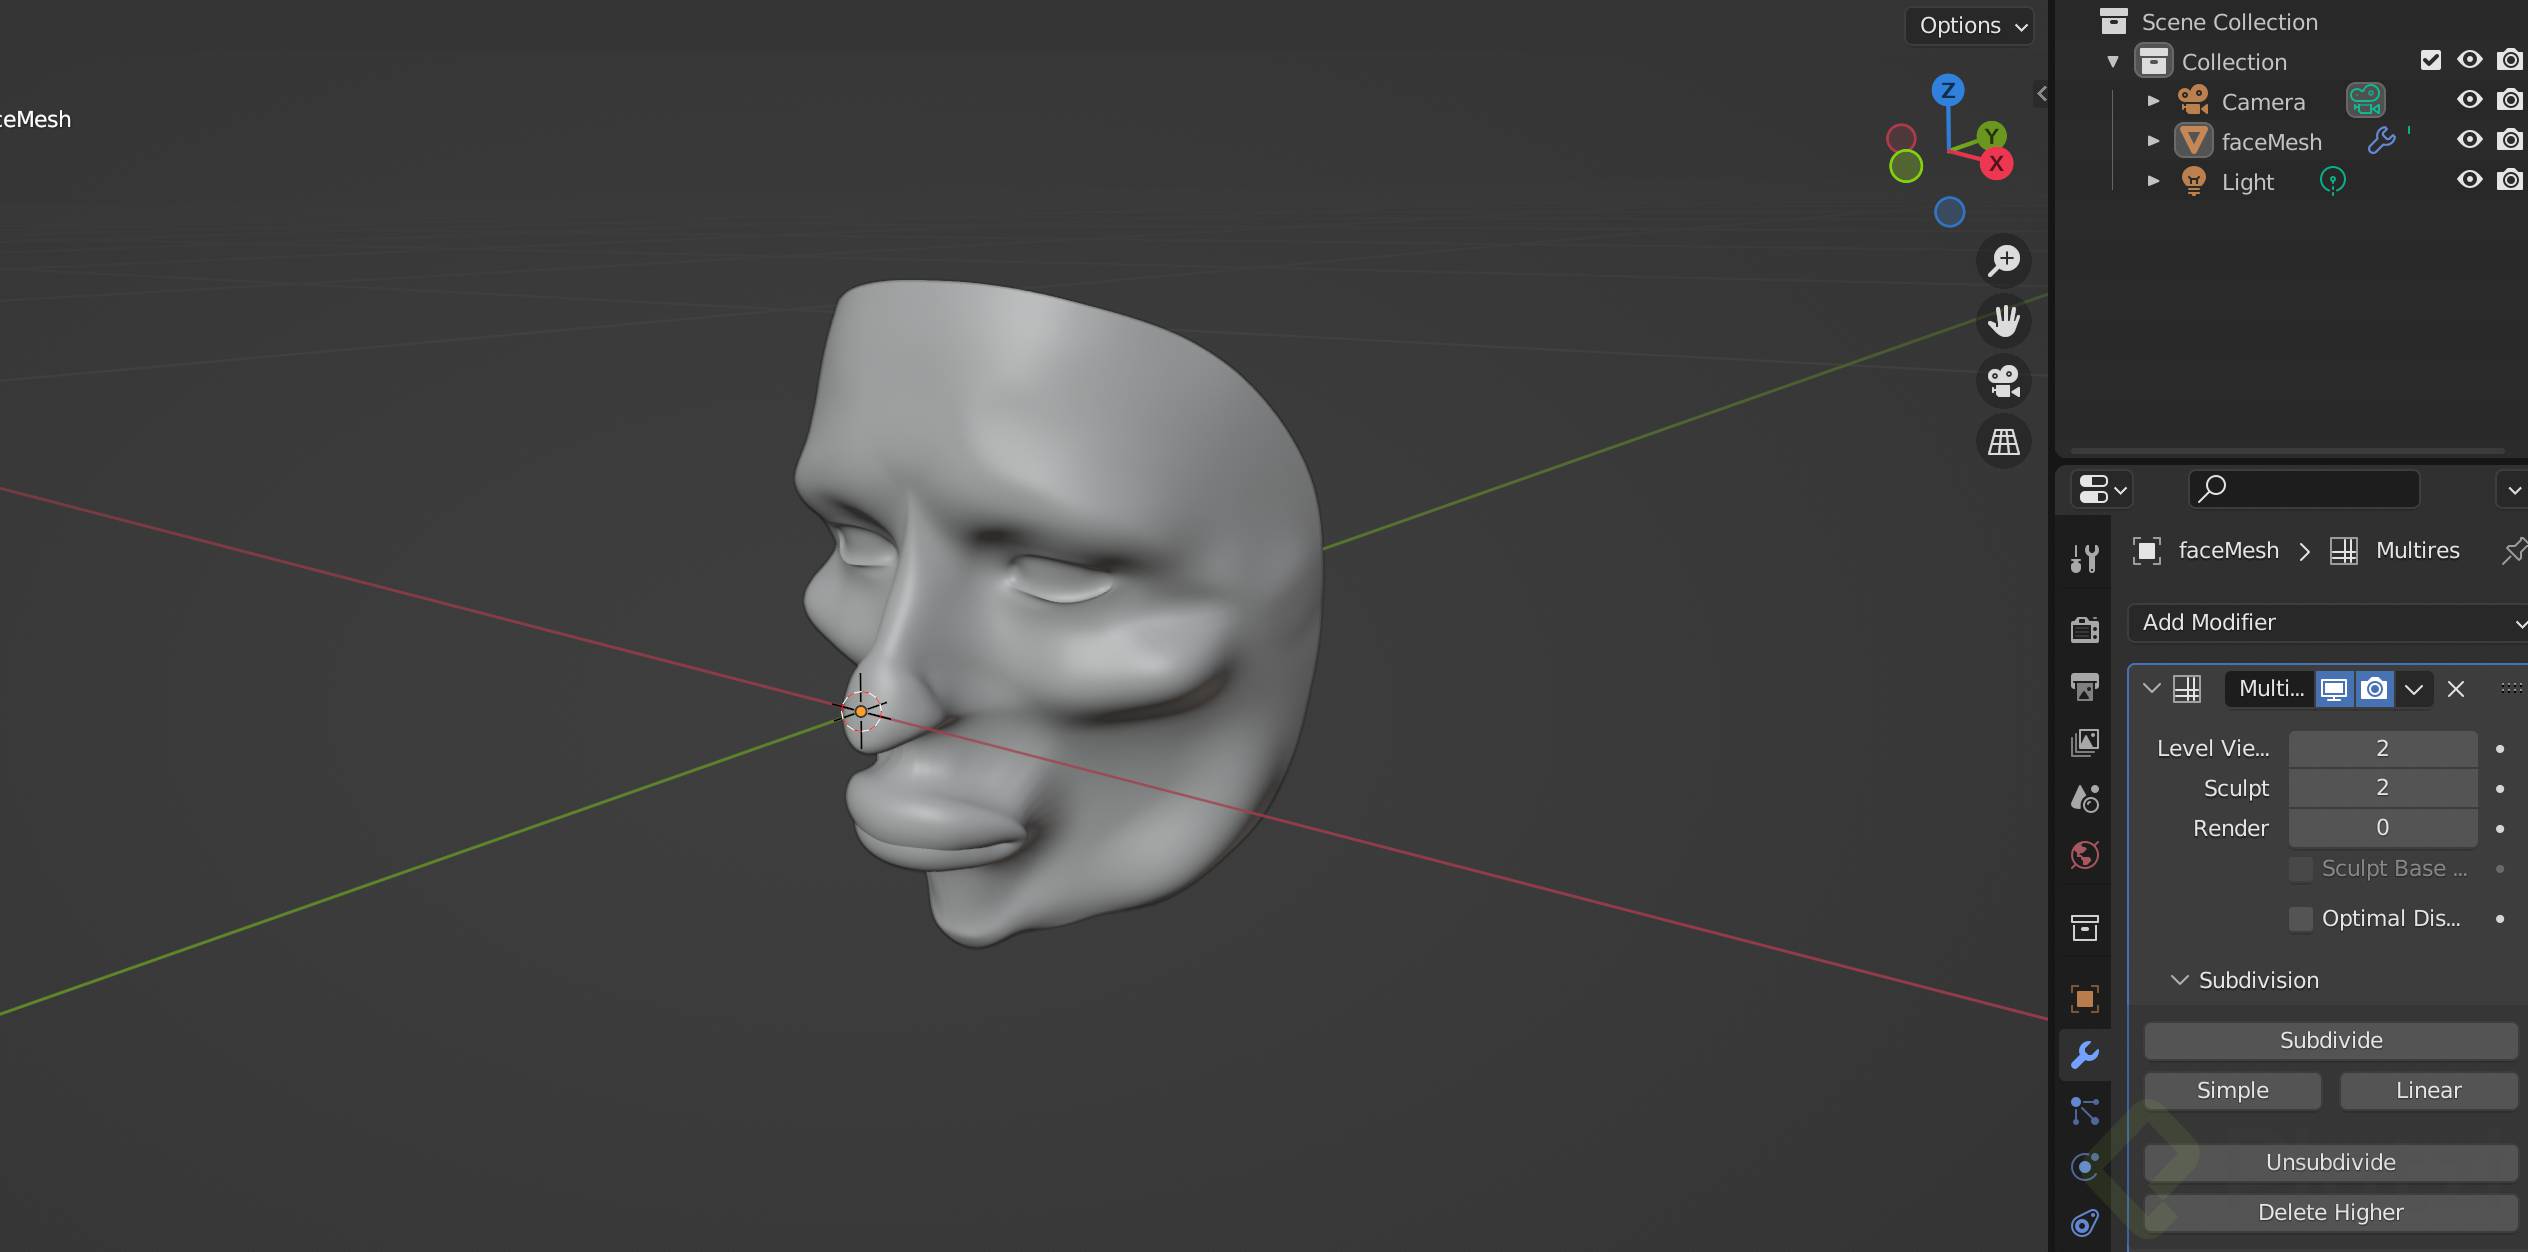Open the World Properties tab

[2085, 855]
